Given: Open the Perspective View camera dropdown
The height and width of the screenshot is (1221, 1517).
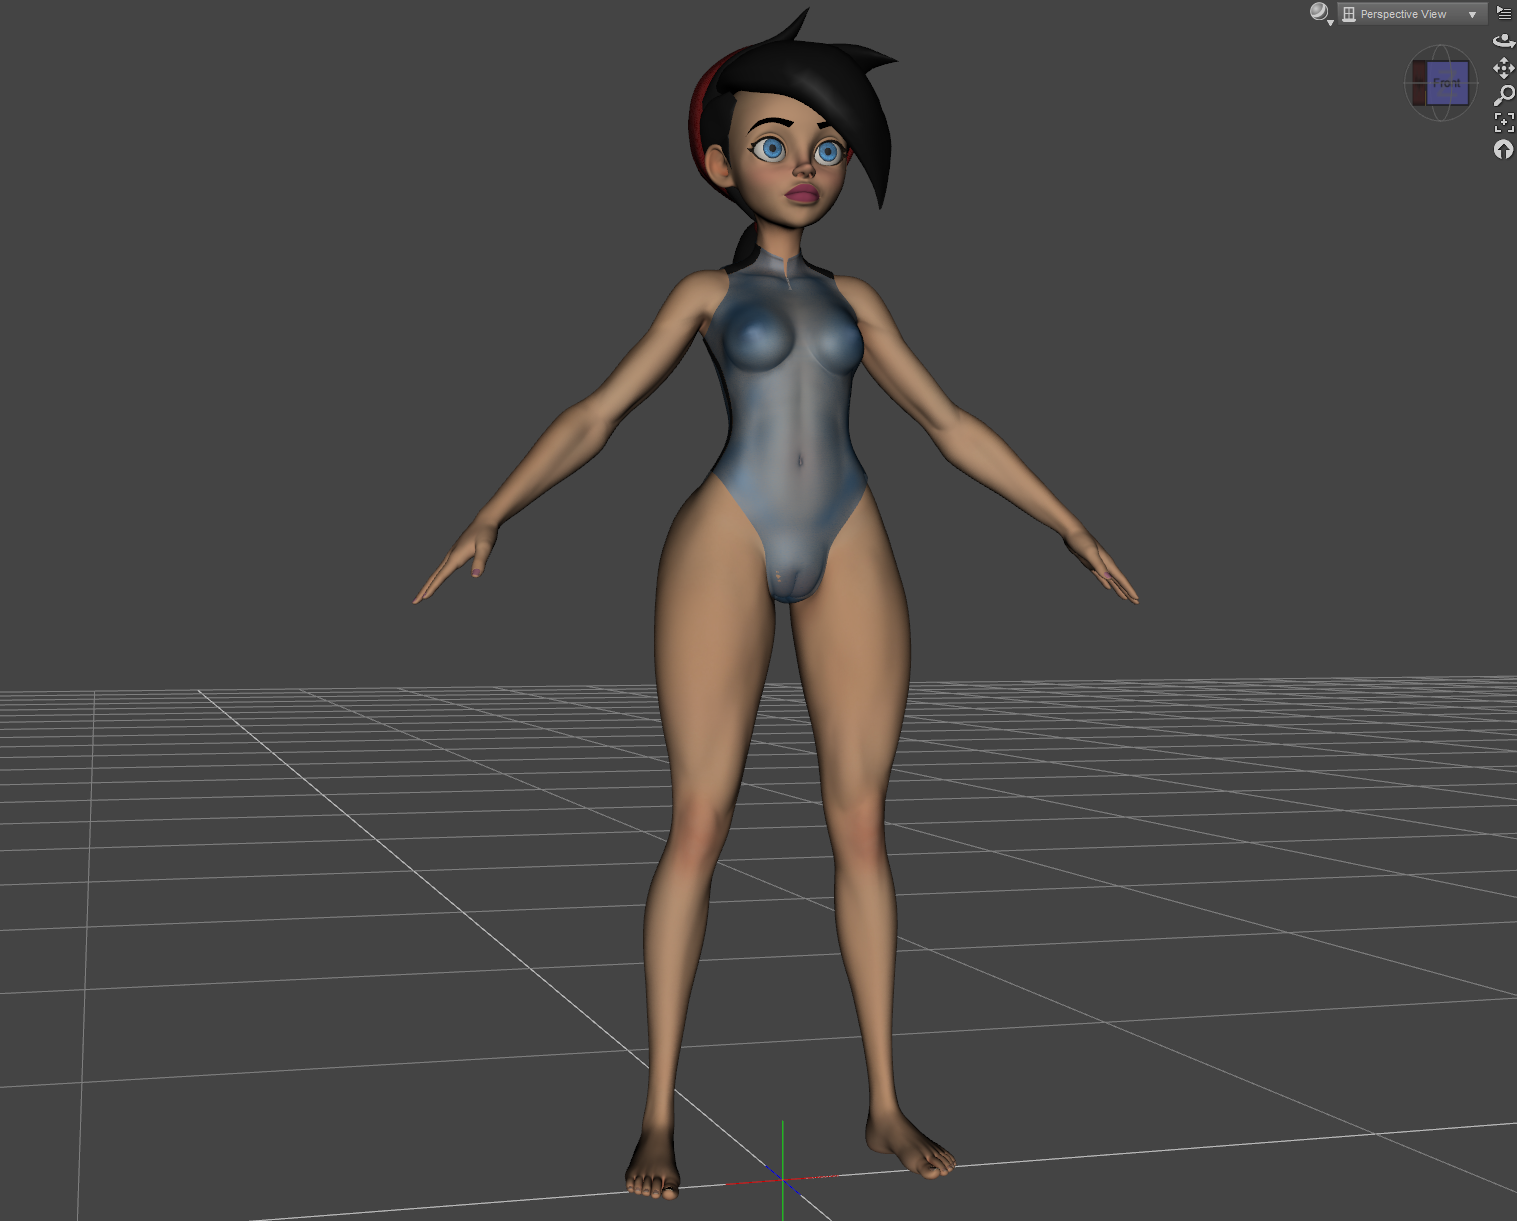Looking at the screenshot, I should click(x=1411, y=14).
